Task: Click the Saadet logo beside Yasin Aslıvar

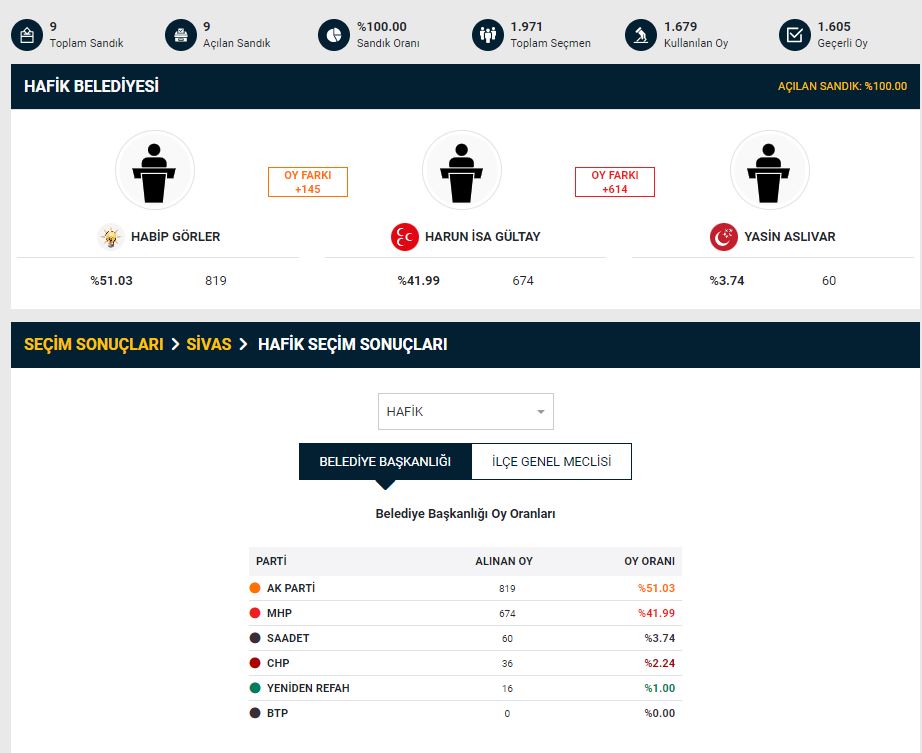Action: pyautogui.click(x=724, y=237)
